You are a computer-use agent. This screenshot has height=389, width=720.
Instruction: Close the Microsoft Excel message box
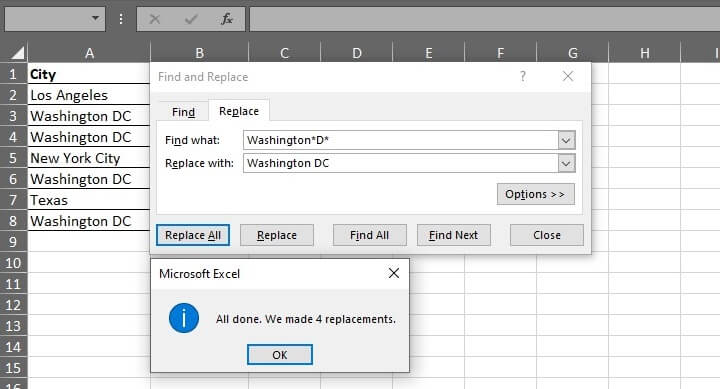394,273
